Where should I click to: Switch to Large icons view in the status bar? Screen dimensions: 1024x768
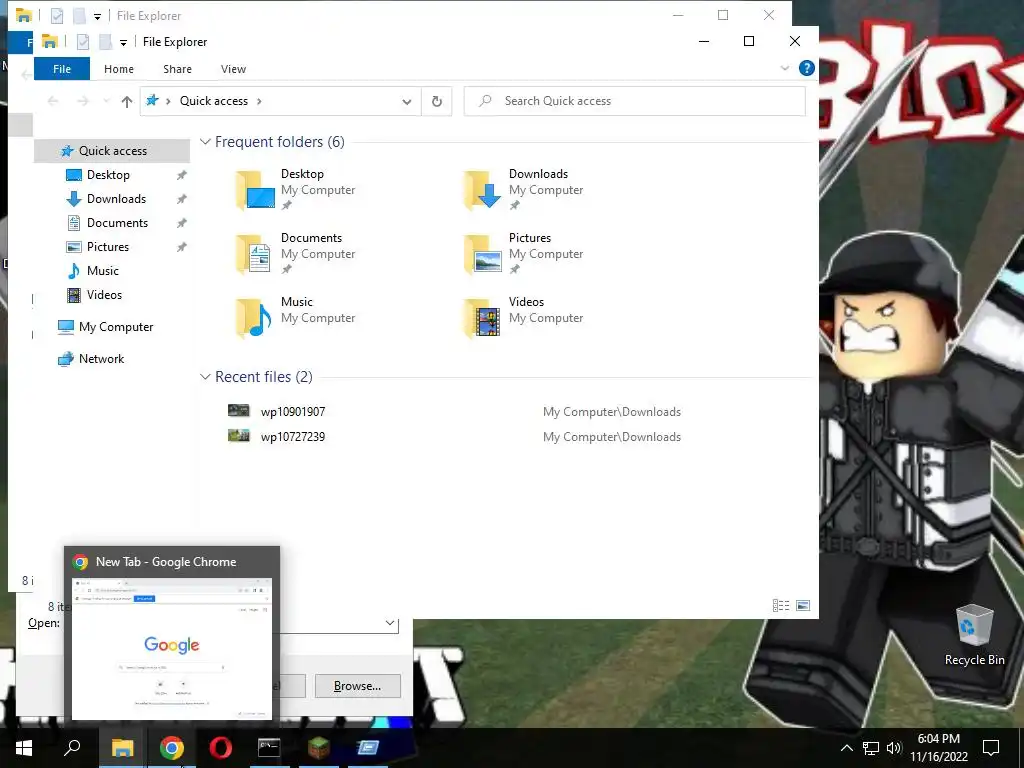click(803, 606)
